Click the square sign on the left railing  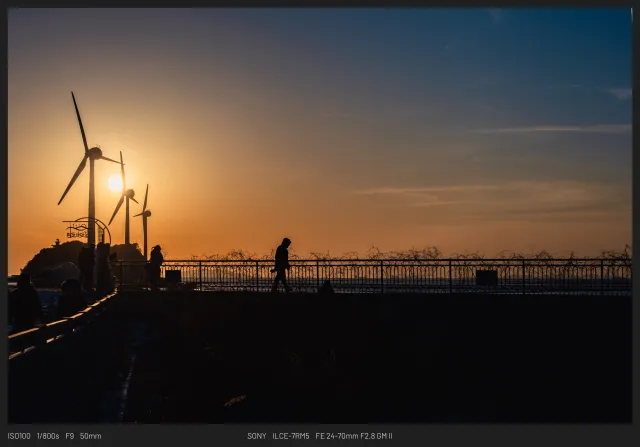pyautogui.click(x=173, y=276)
